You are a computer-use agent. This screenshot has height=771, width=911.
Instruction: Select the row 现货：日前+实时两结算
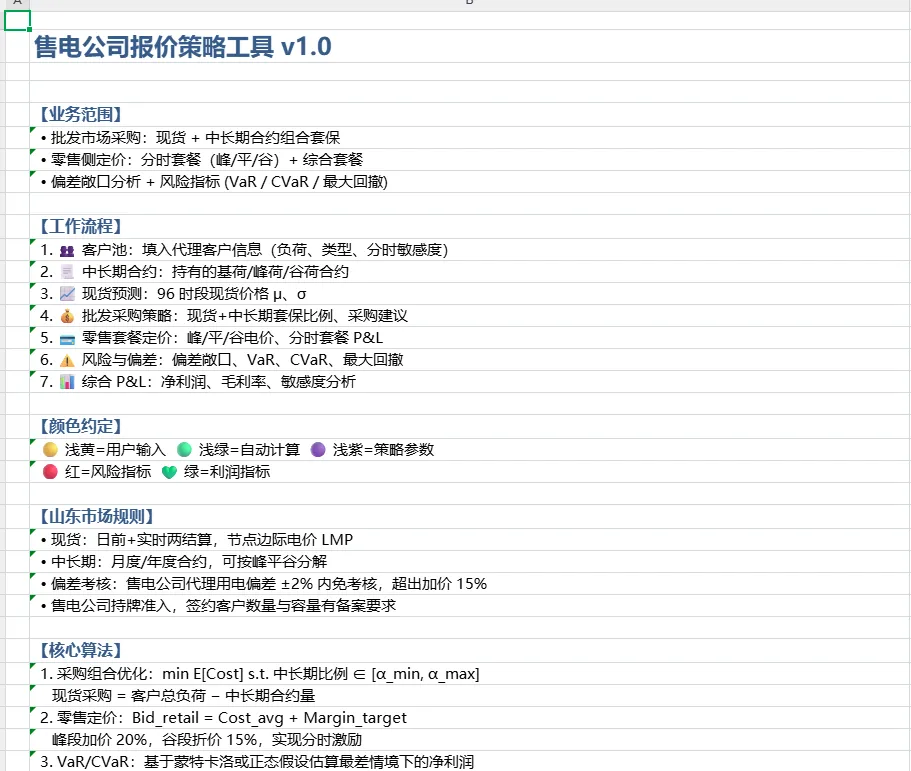pos(469,539)
